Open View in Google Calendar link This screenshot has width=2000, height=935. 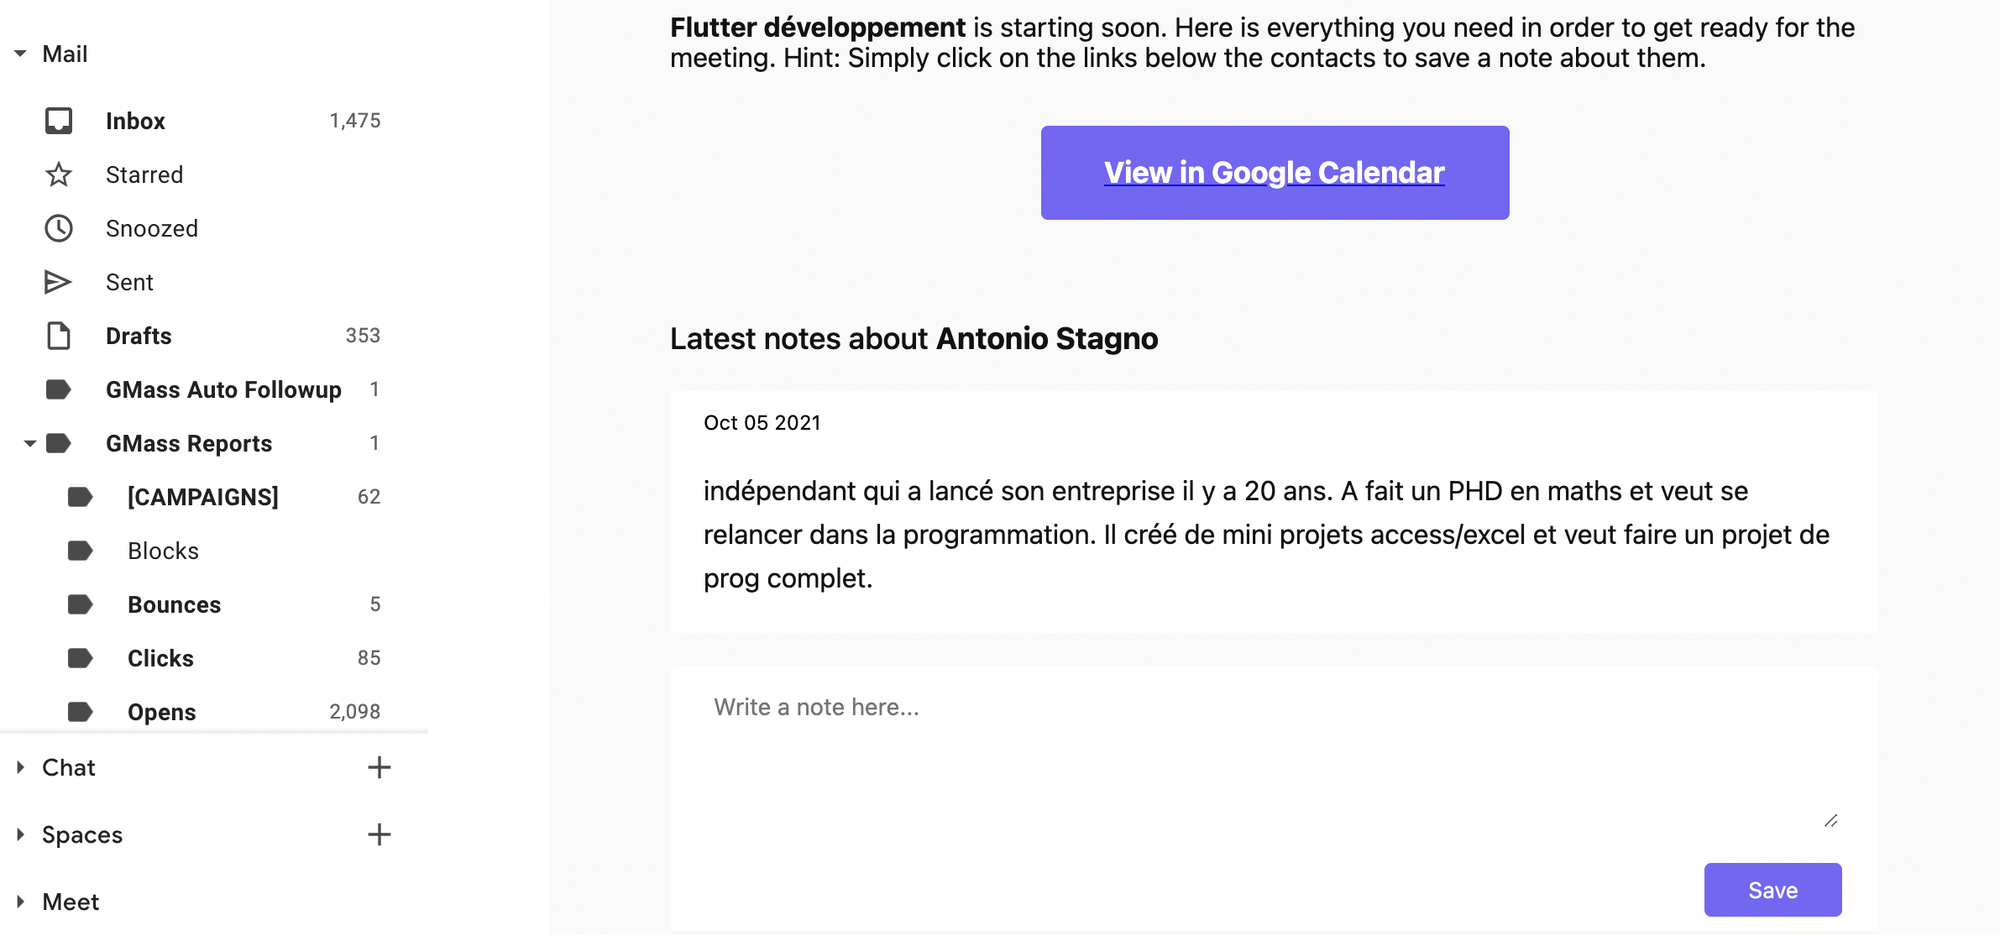tap(1274, 173)
